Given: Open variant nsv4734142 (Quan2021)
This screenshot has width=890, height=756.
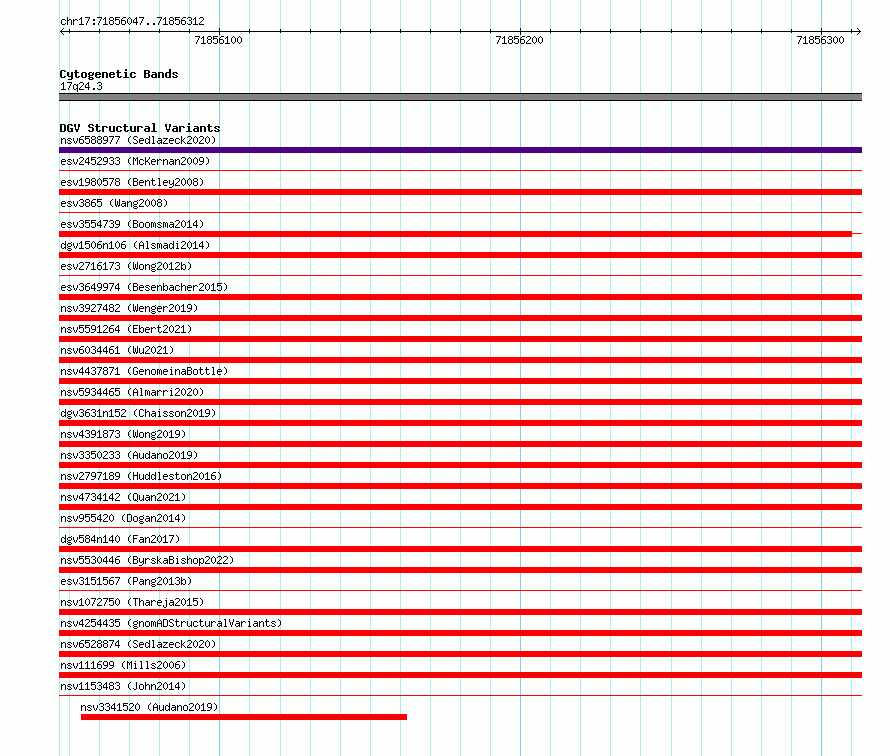Looking at the screenshot, I should point(123,497).
